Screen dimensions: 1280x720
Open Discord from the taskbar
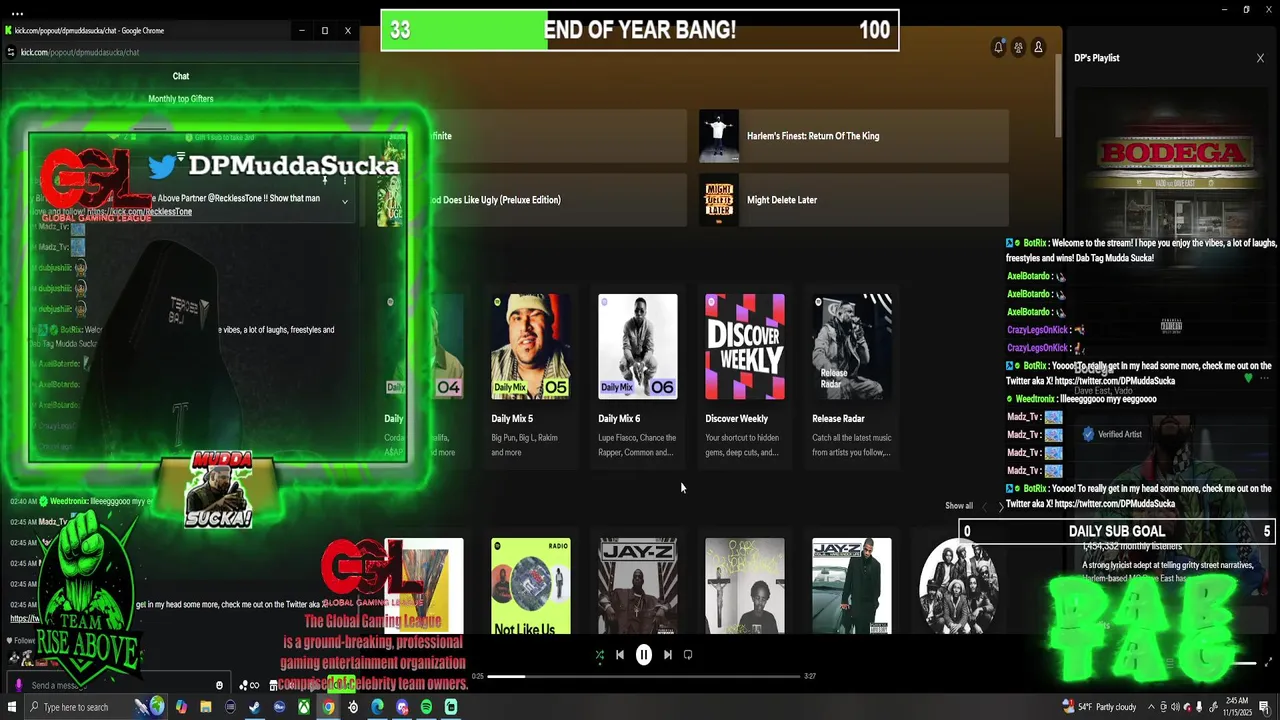click(x=402, y=707)
